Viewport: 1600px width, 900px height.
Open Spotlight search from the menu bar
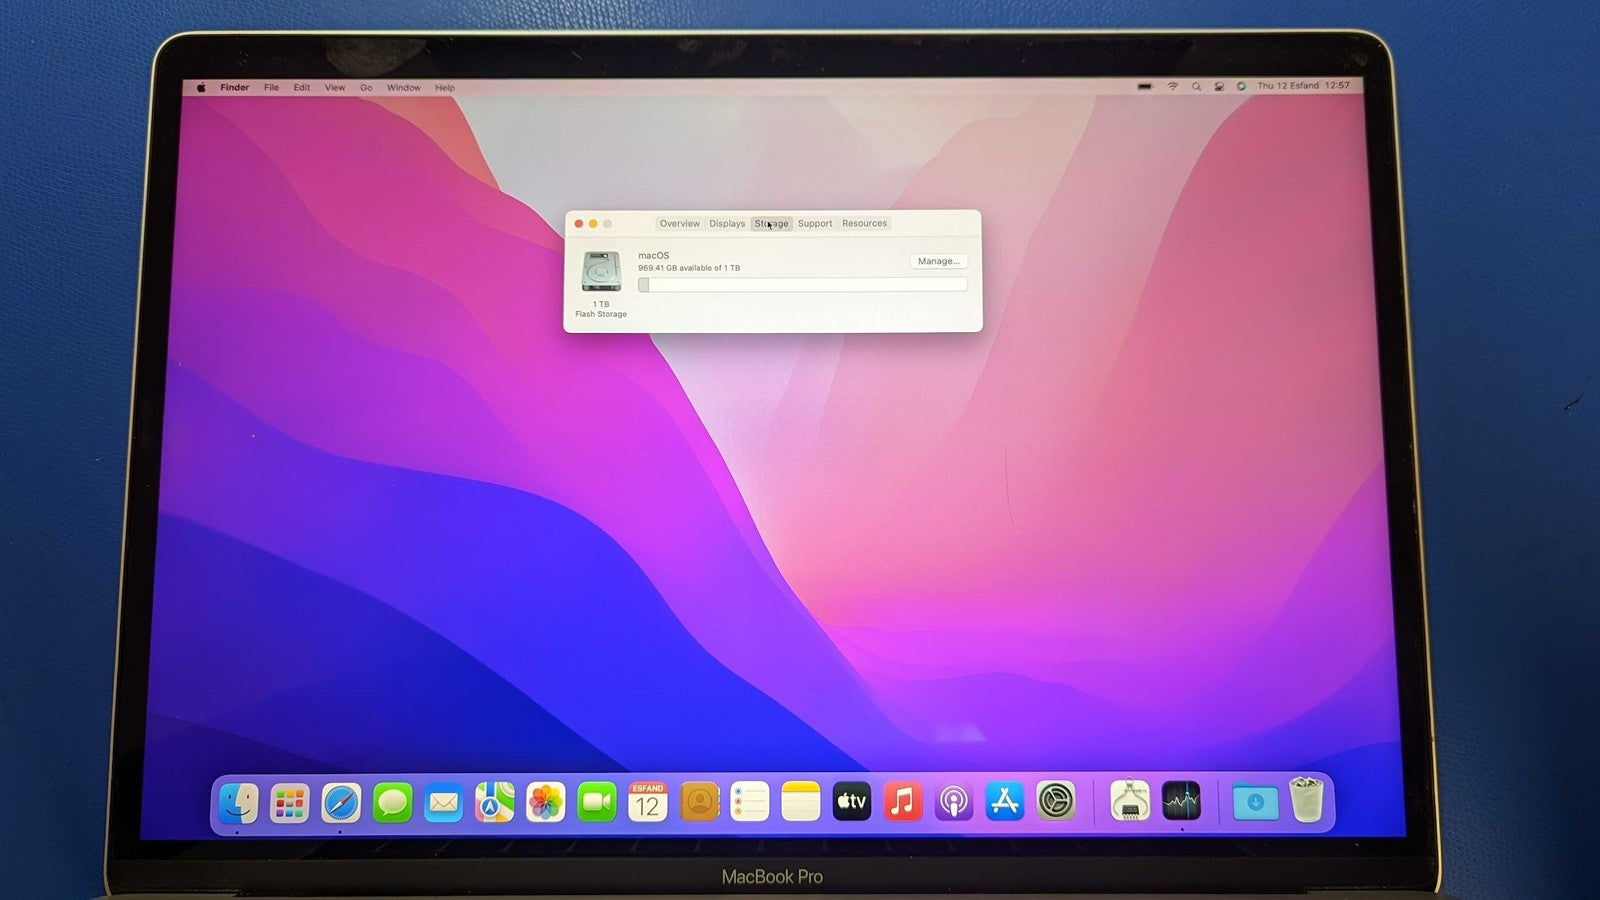[1196, 86]
